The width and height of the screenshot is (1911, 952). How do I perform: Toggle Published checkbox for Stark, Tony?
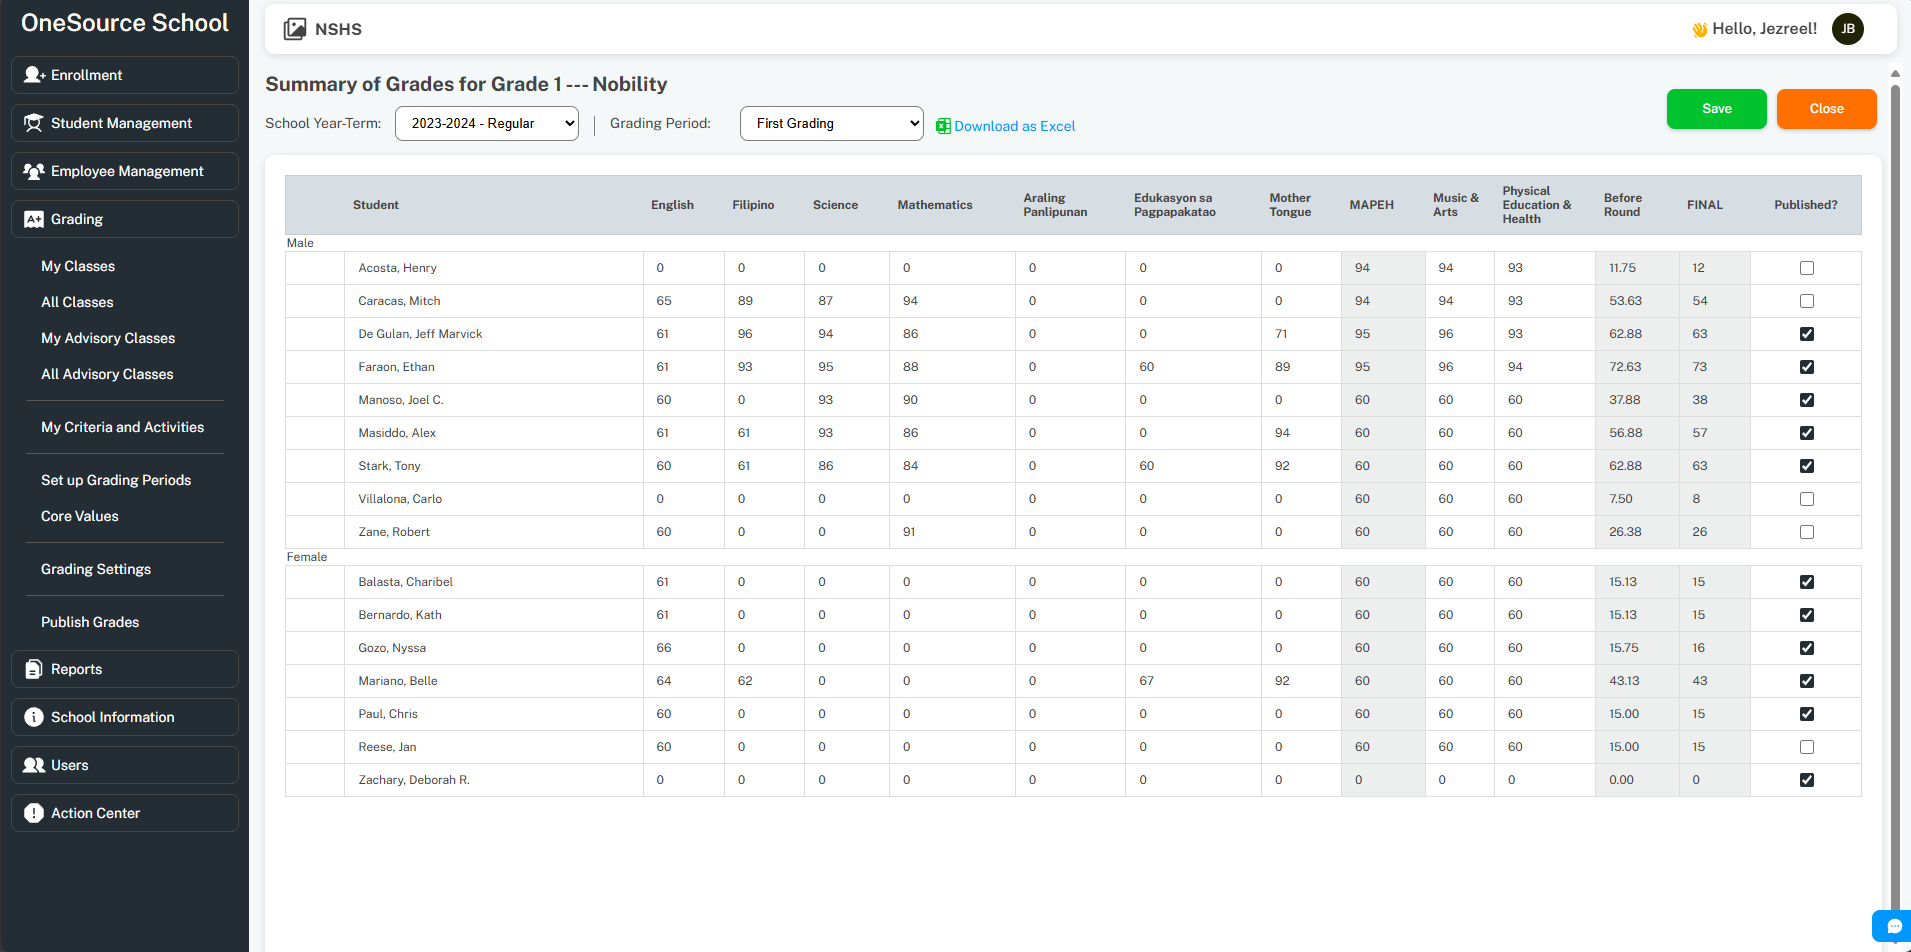[1806, 466]
